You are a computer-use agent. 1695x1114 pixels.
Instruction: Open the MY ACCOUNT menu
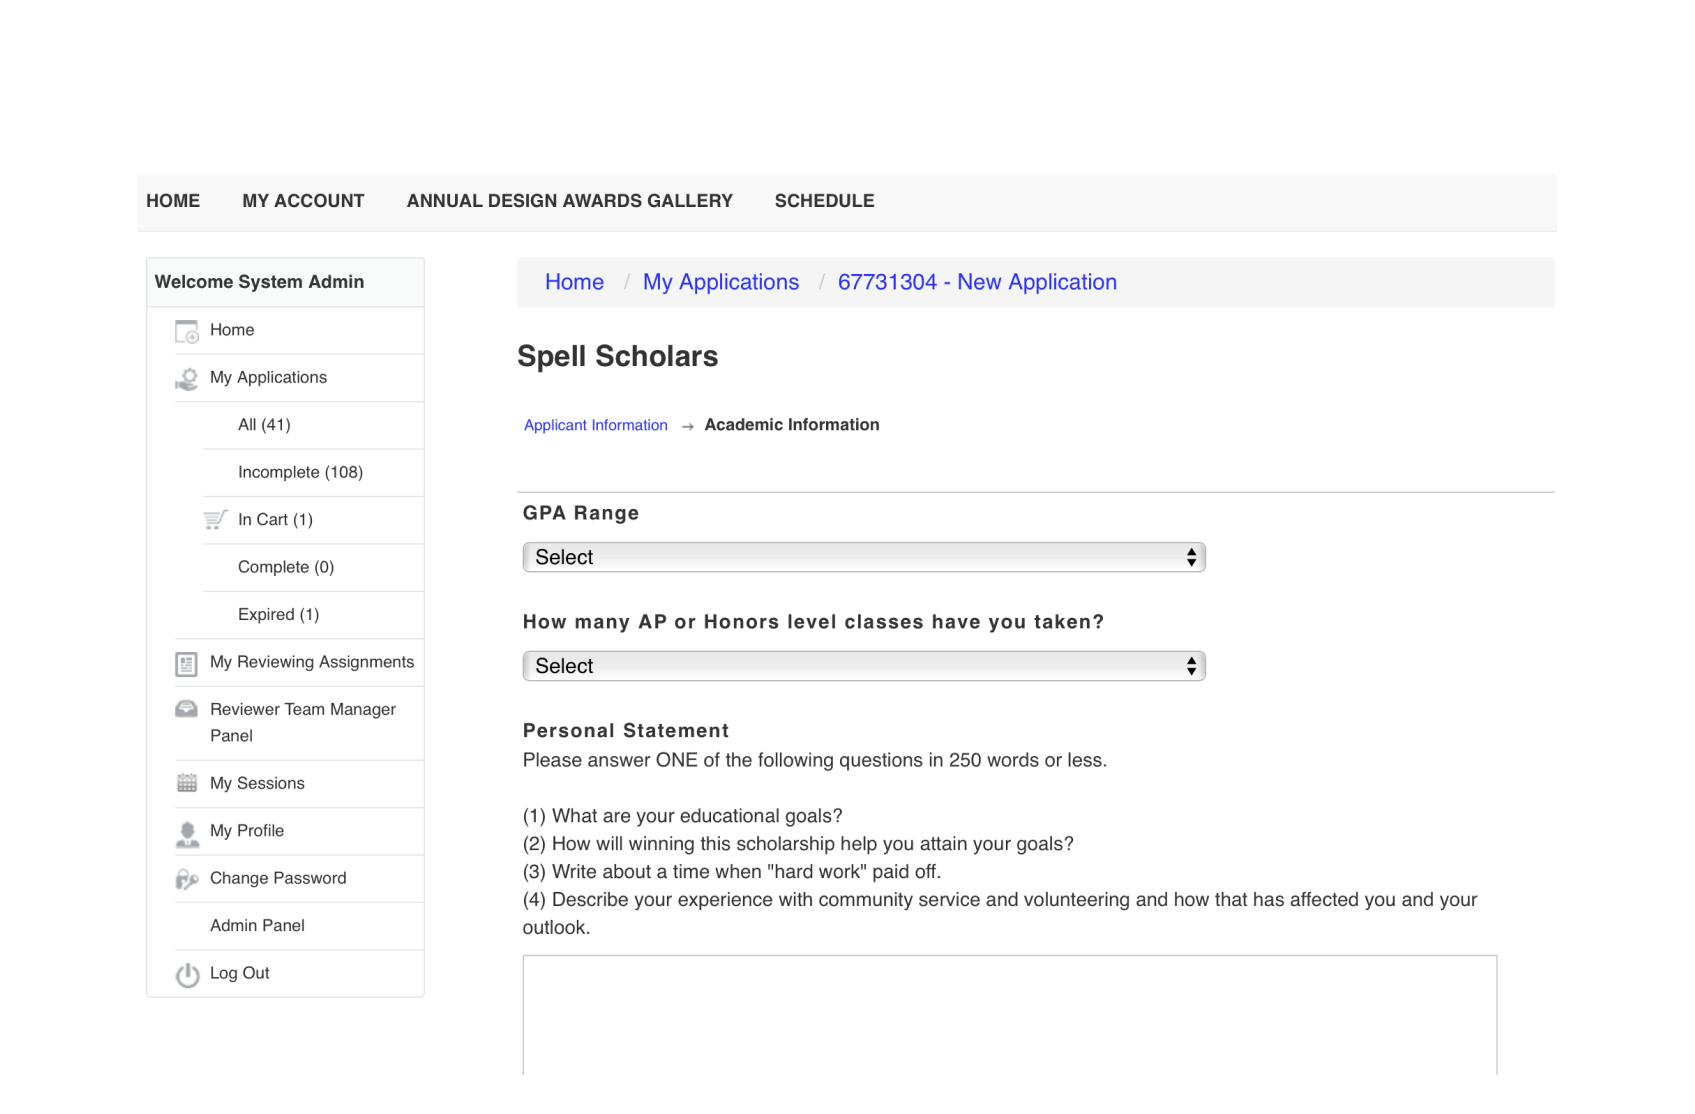pyautogui.click(x=303, y=201)
